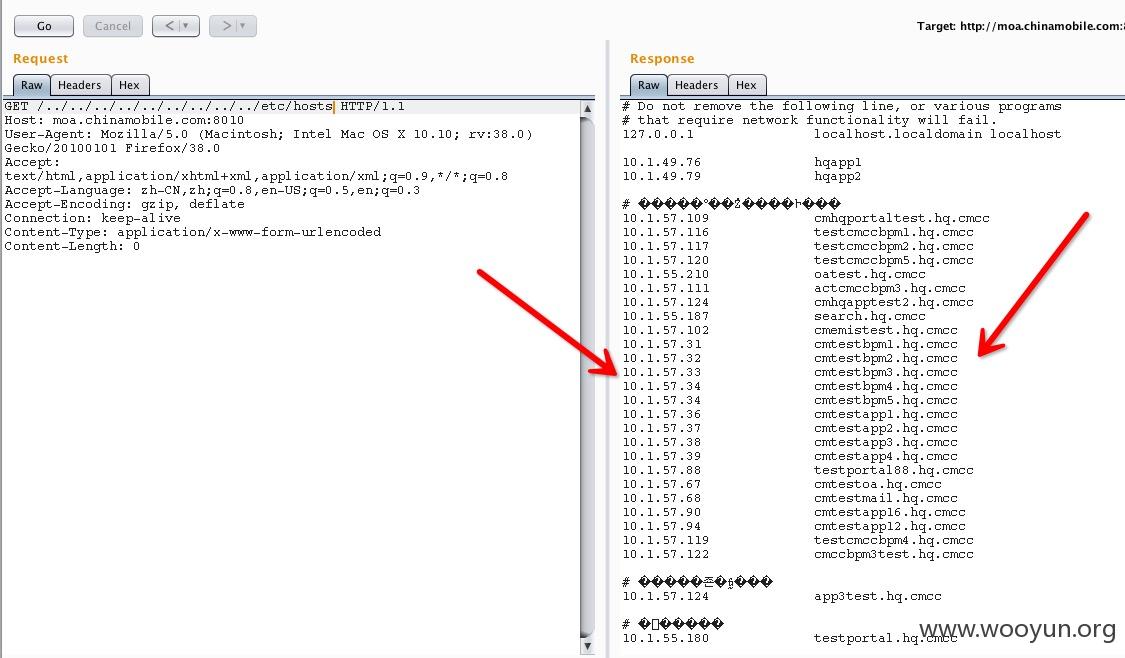Screen dimensions: 1125x658
Task: Click the request scrollbar up arrow
Action: (588, 108)
